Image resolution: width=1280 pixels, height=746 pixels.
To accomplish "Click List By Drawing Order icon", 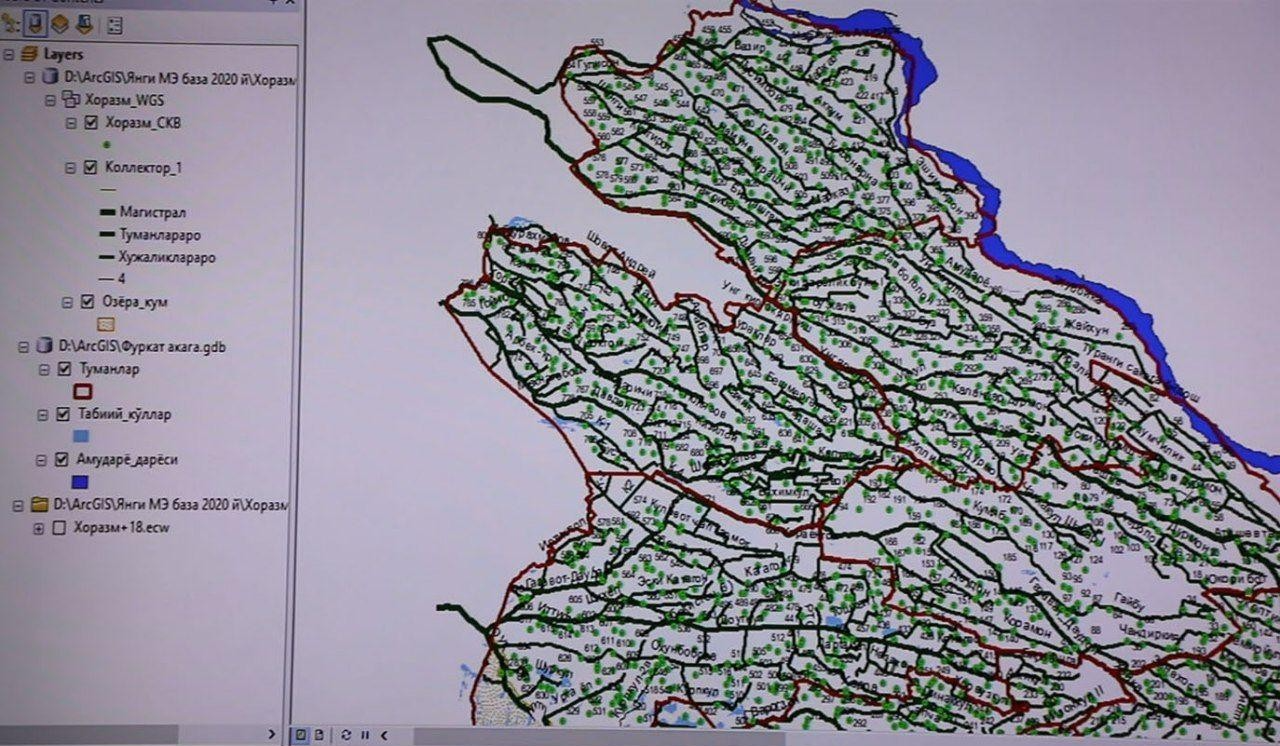I will [x=10, y=22].
